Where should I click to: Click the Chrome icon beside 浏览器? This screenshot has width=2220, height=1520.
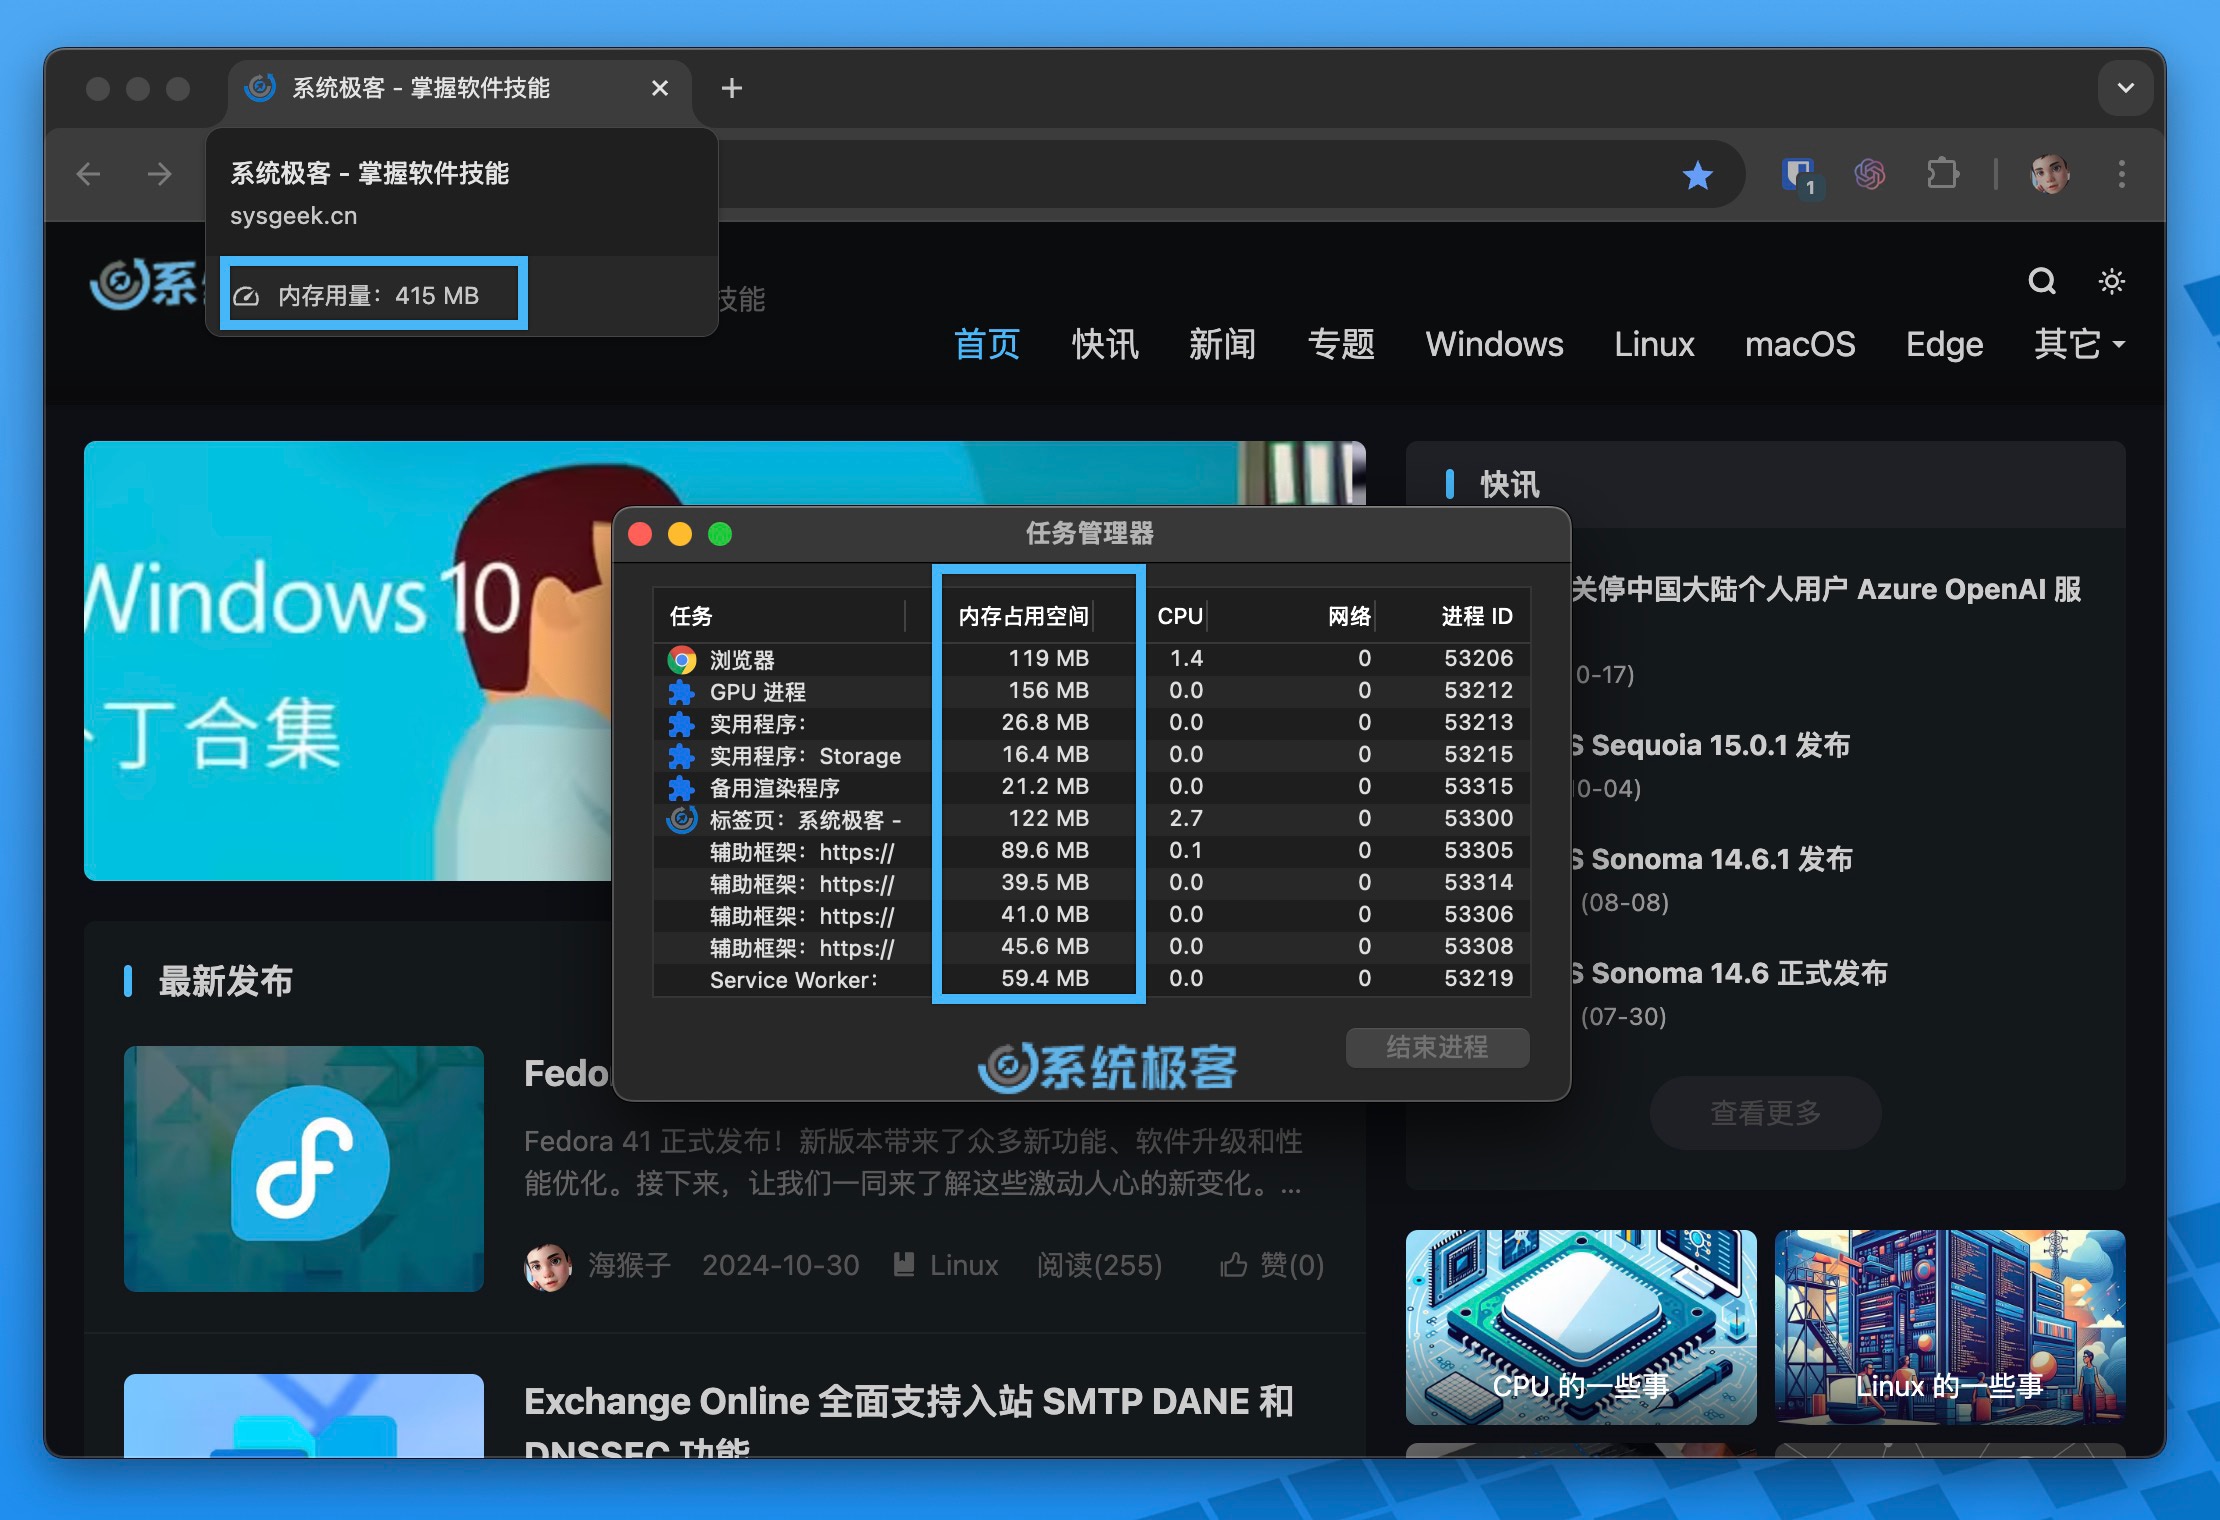click(682, 659)
